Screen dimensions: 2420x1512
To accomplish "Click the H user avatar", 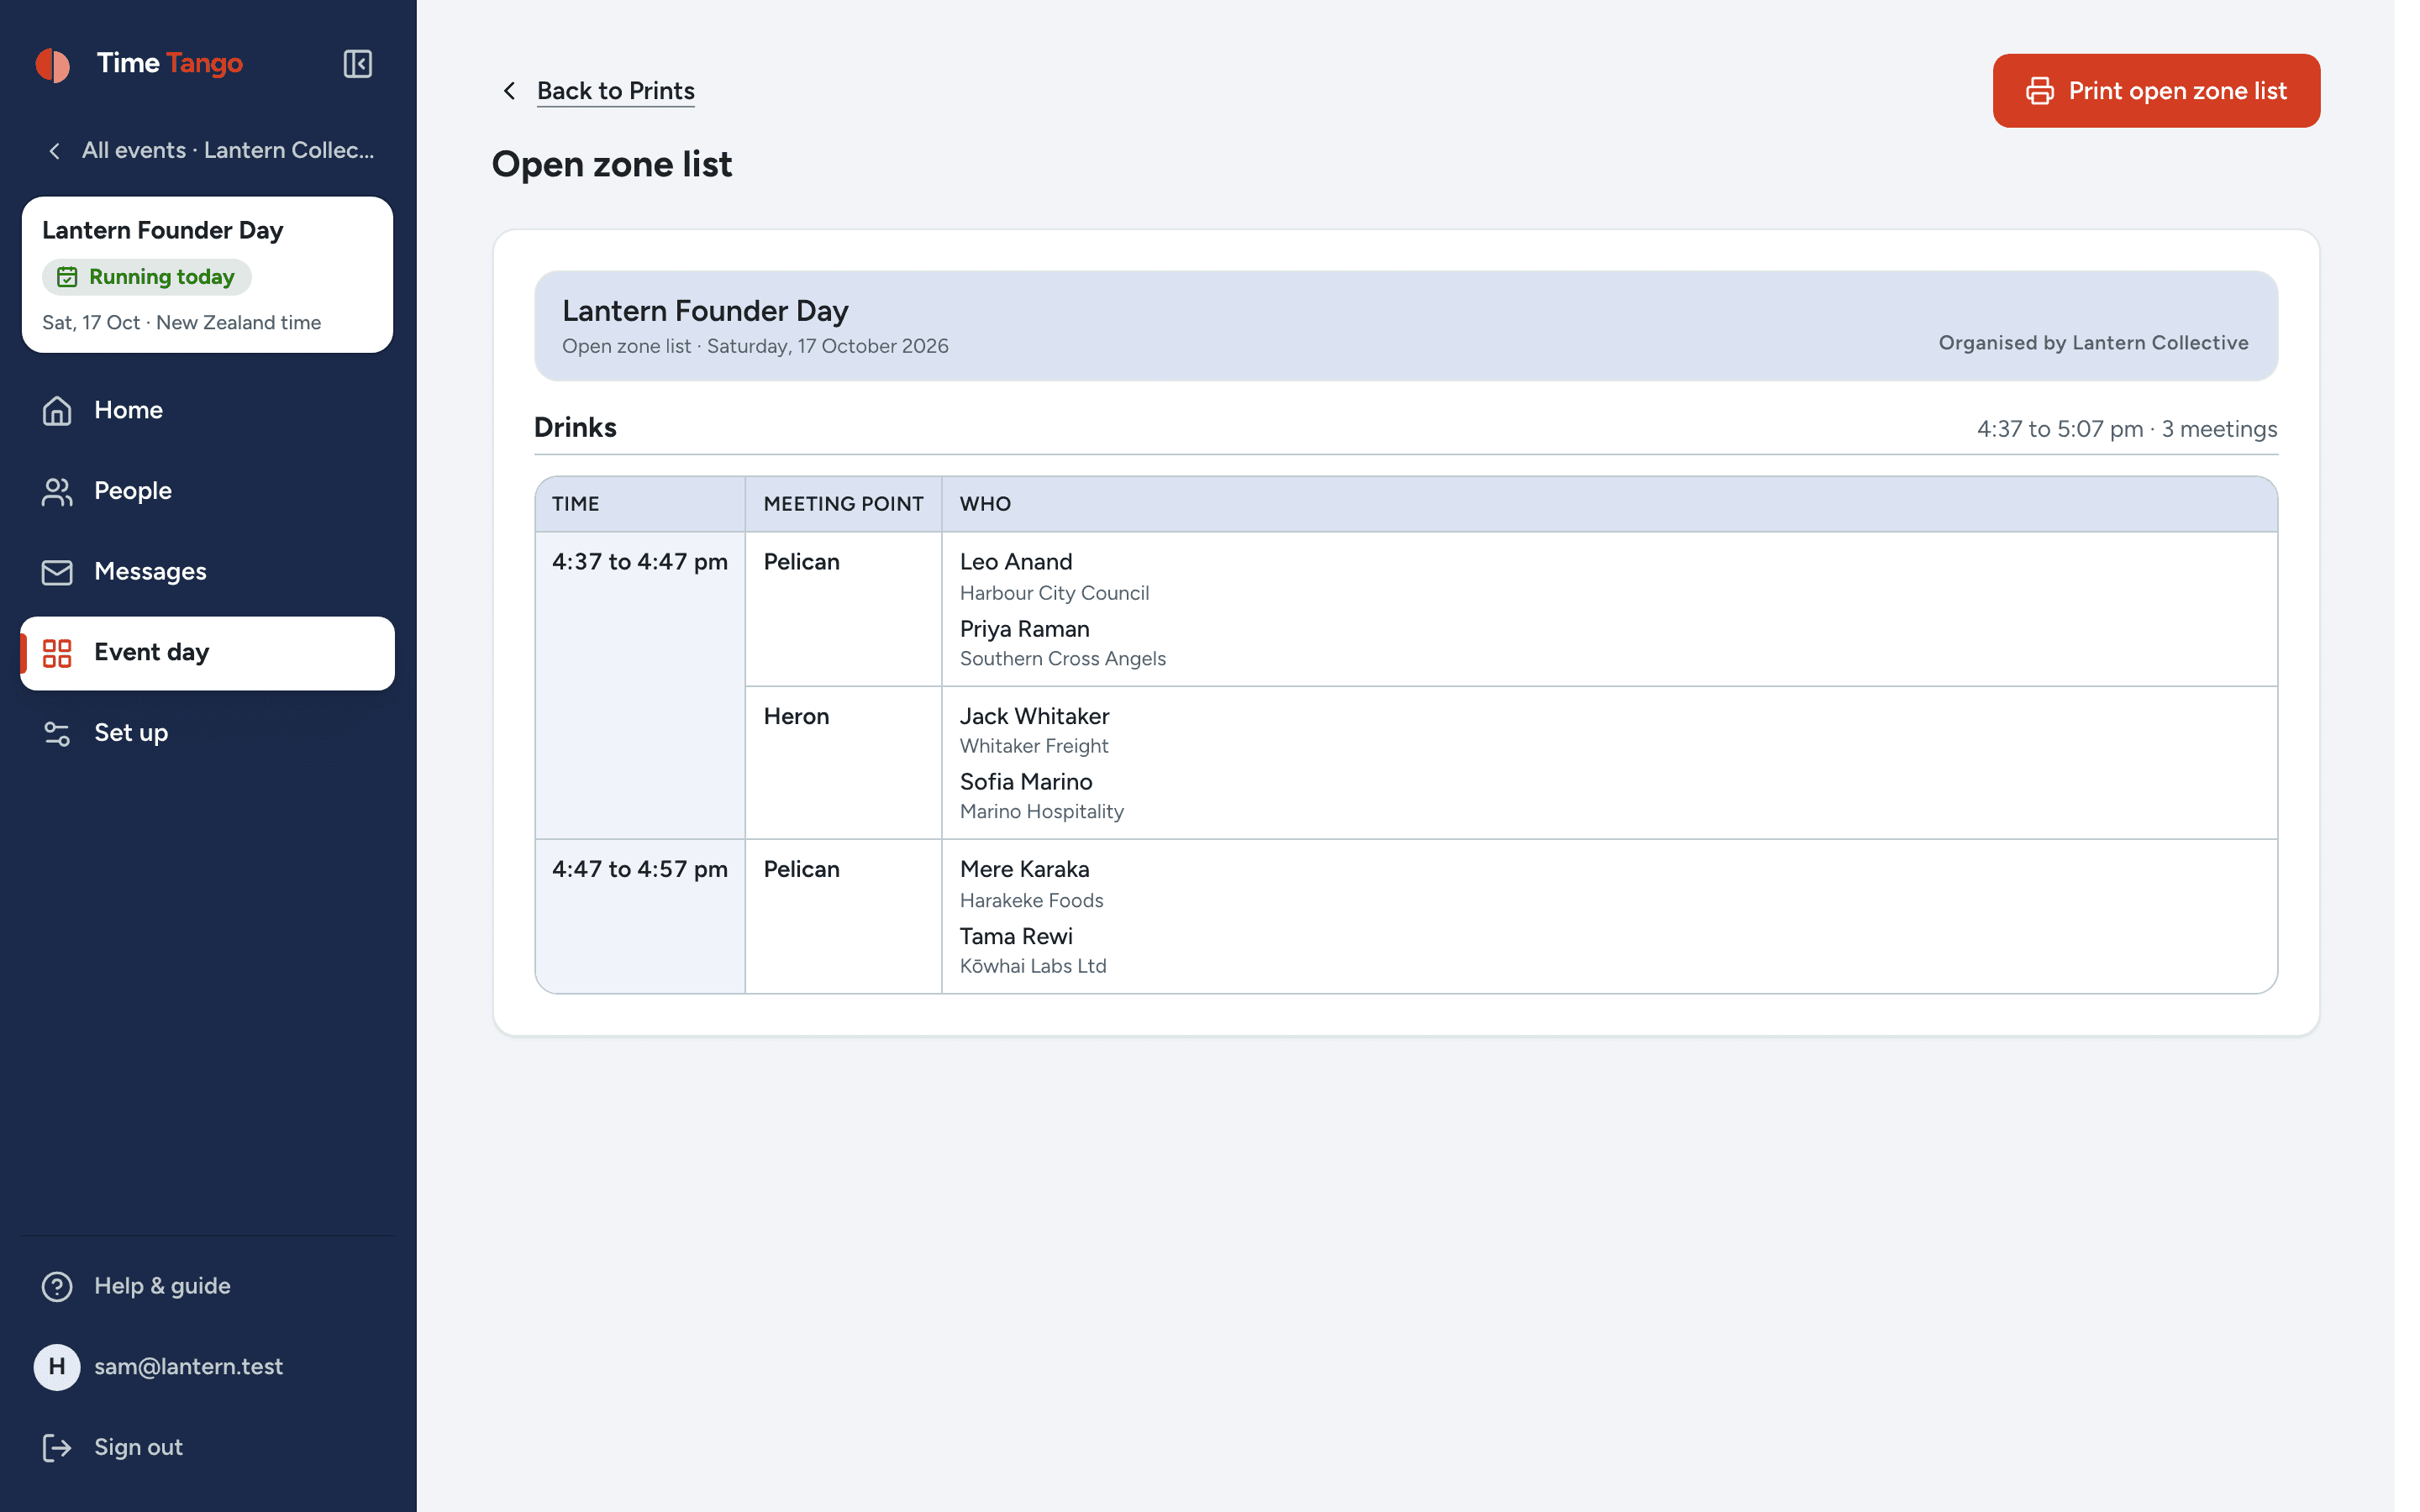I will click(57, 1367).
